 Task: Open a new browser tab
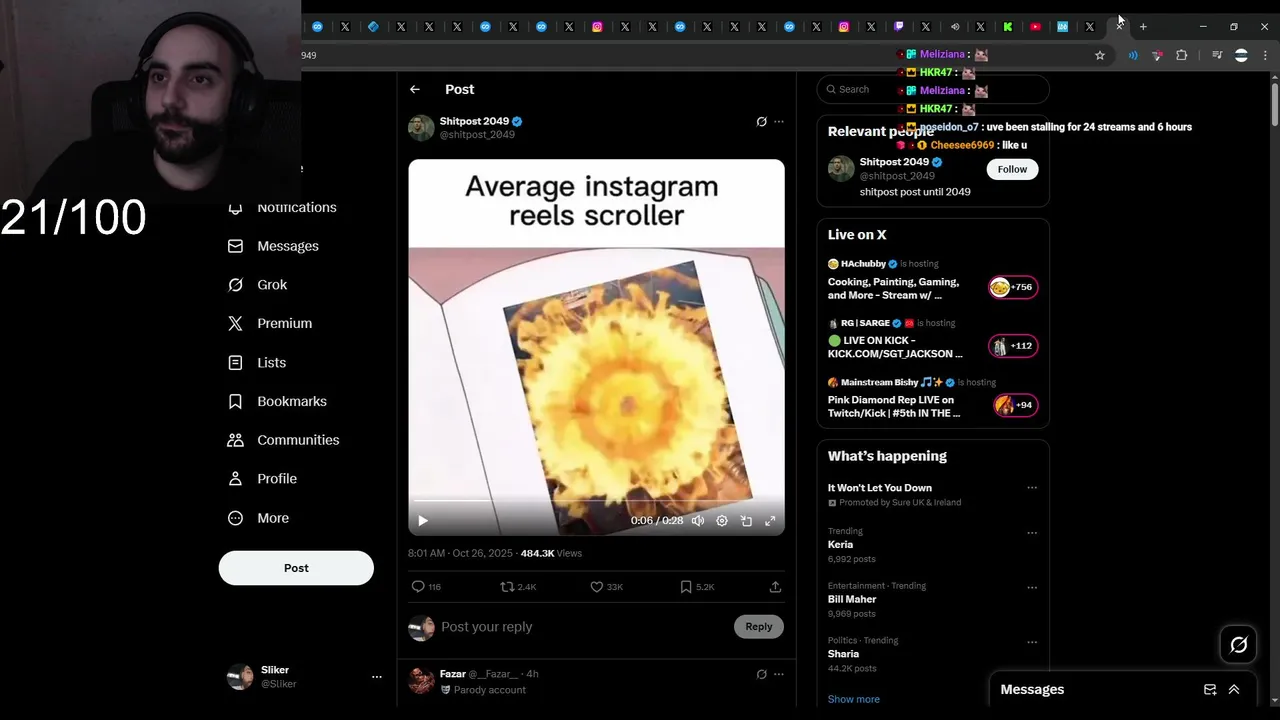1143,27
